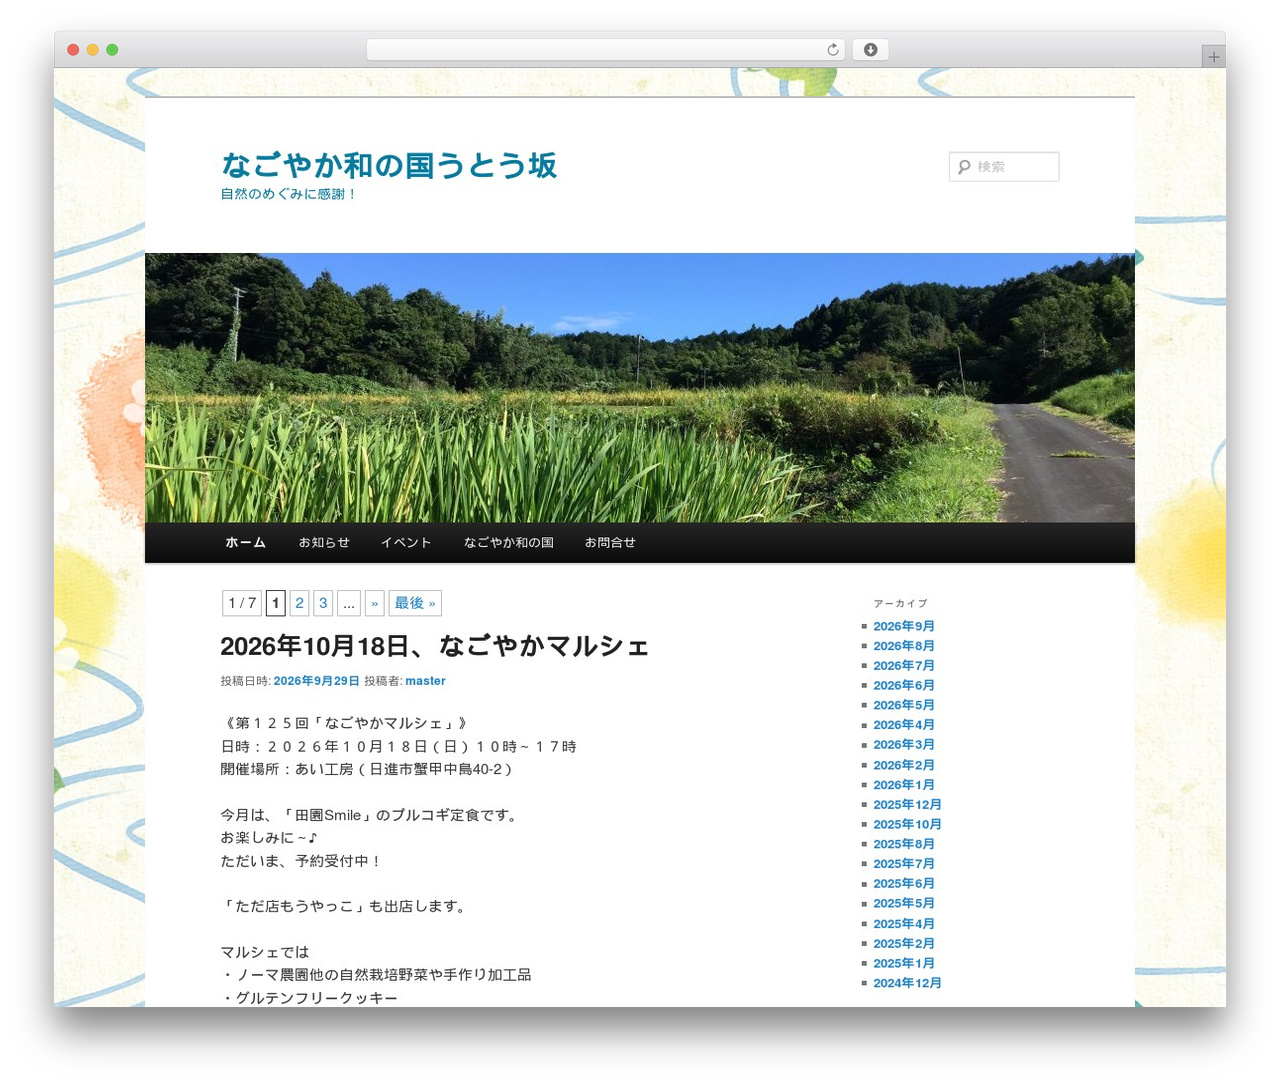Open the 2026年1月 archive
This screenshot has height=1084, width=1280.
(x=904, y=785)
